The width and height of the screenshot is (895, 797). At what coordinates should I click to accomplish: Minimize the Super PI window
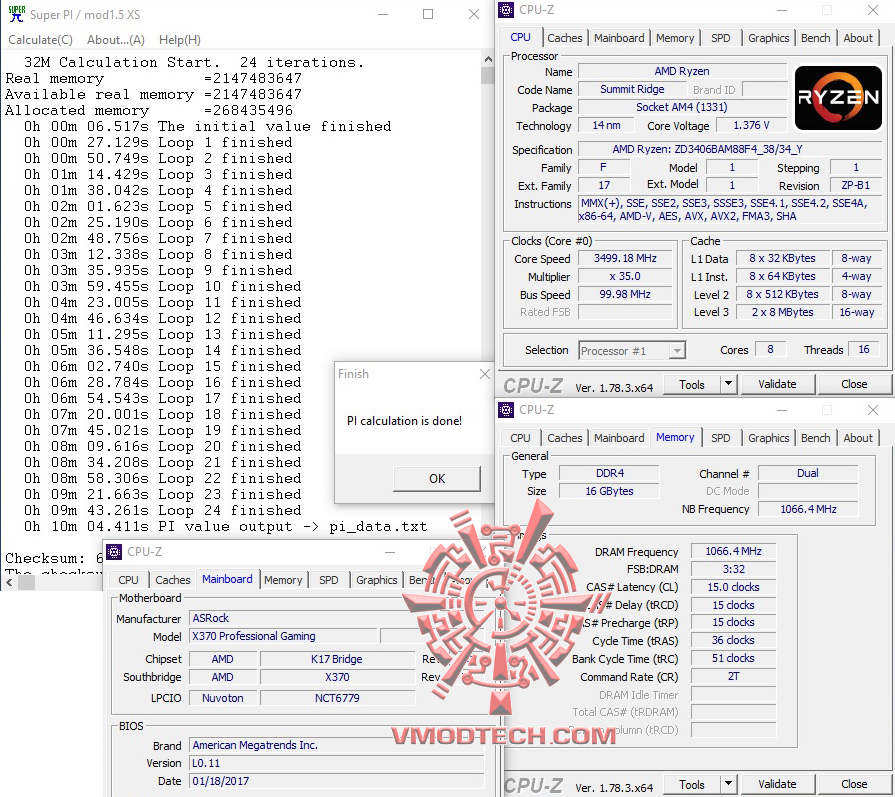pos(383,14)
